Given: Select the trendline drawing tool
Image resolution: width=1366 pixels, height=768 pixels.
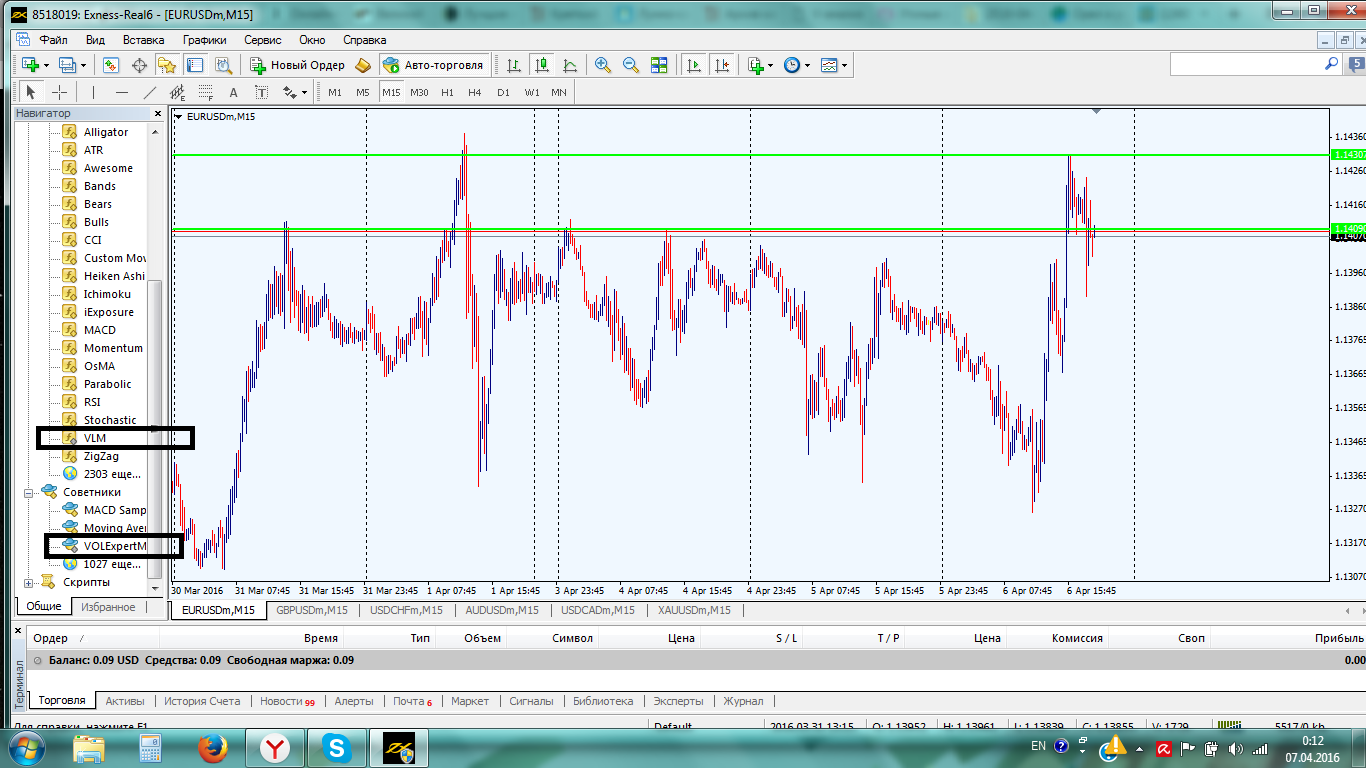Looking at the screenshot, I should tap(150, 92).
